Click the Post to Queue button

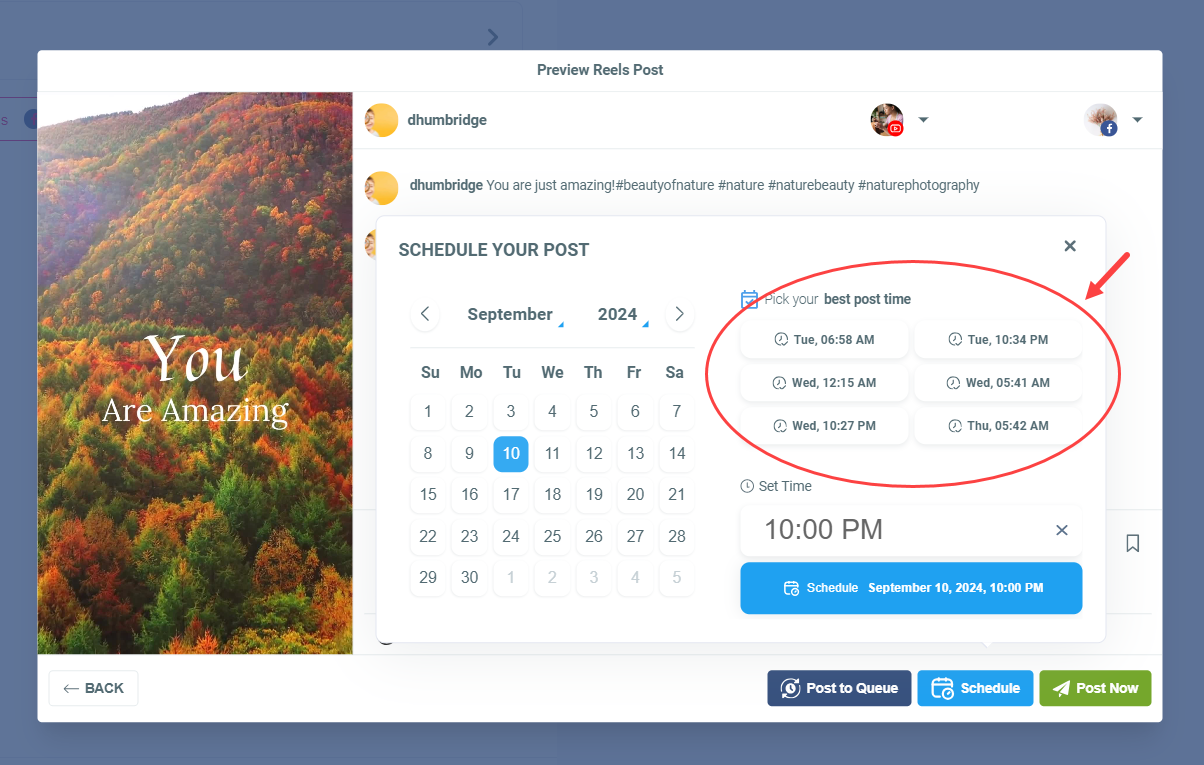839,688
